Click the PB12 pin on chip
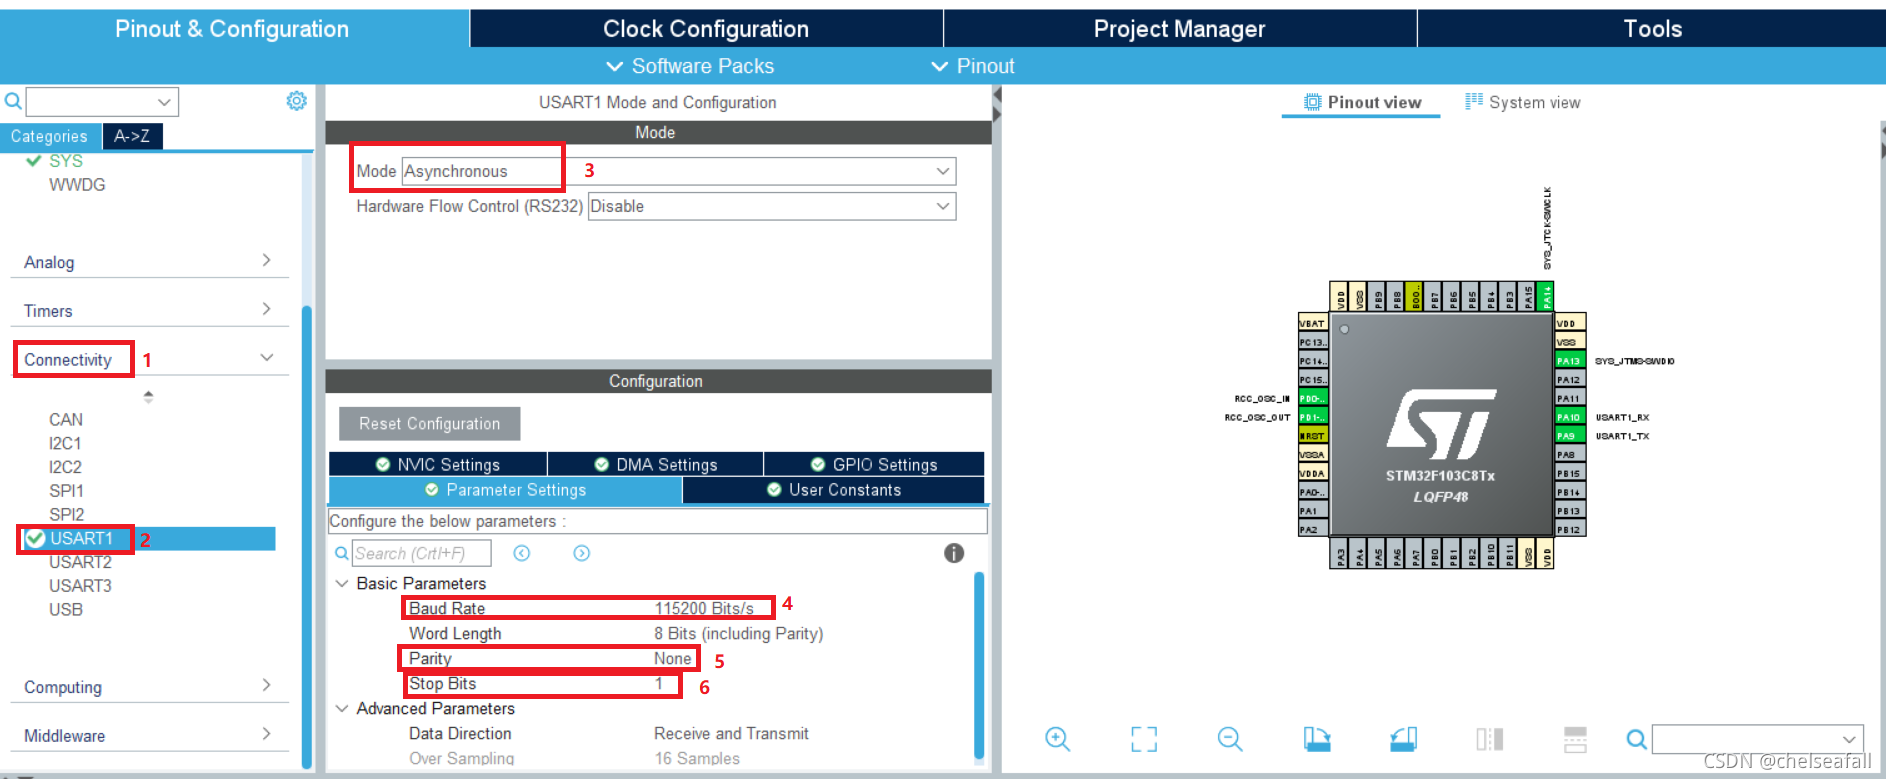 point(1569,529)
